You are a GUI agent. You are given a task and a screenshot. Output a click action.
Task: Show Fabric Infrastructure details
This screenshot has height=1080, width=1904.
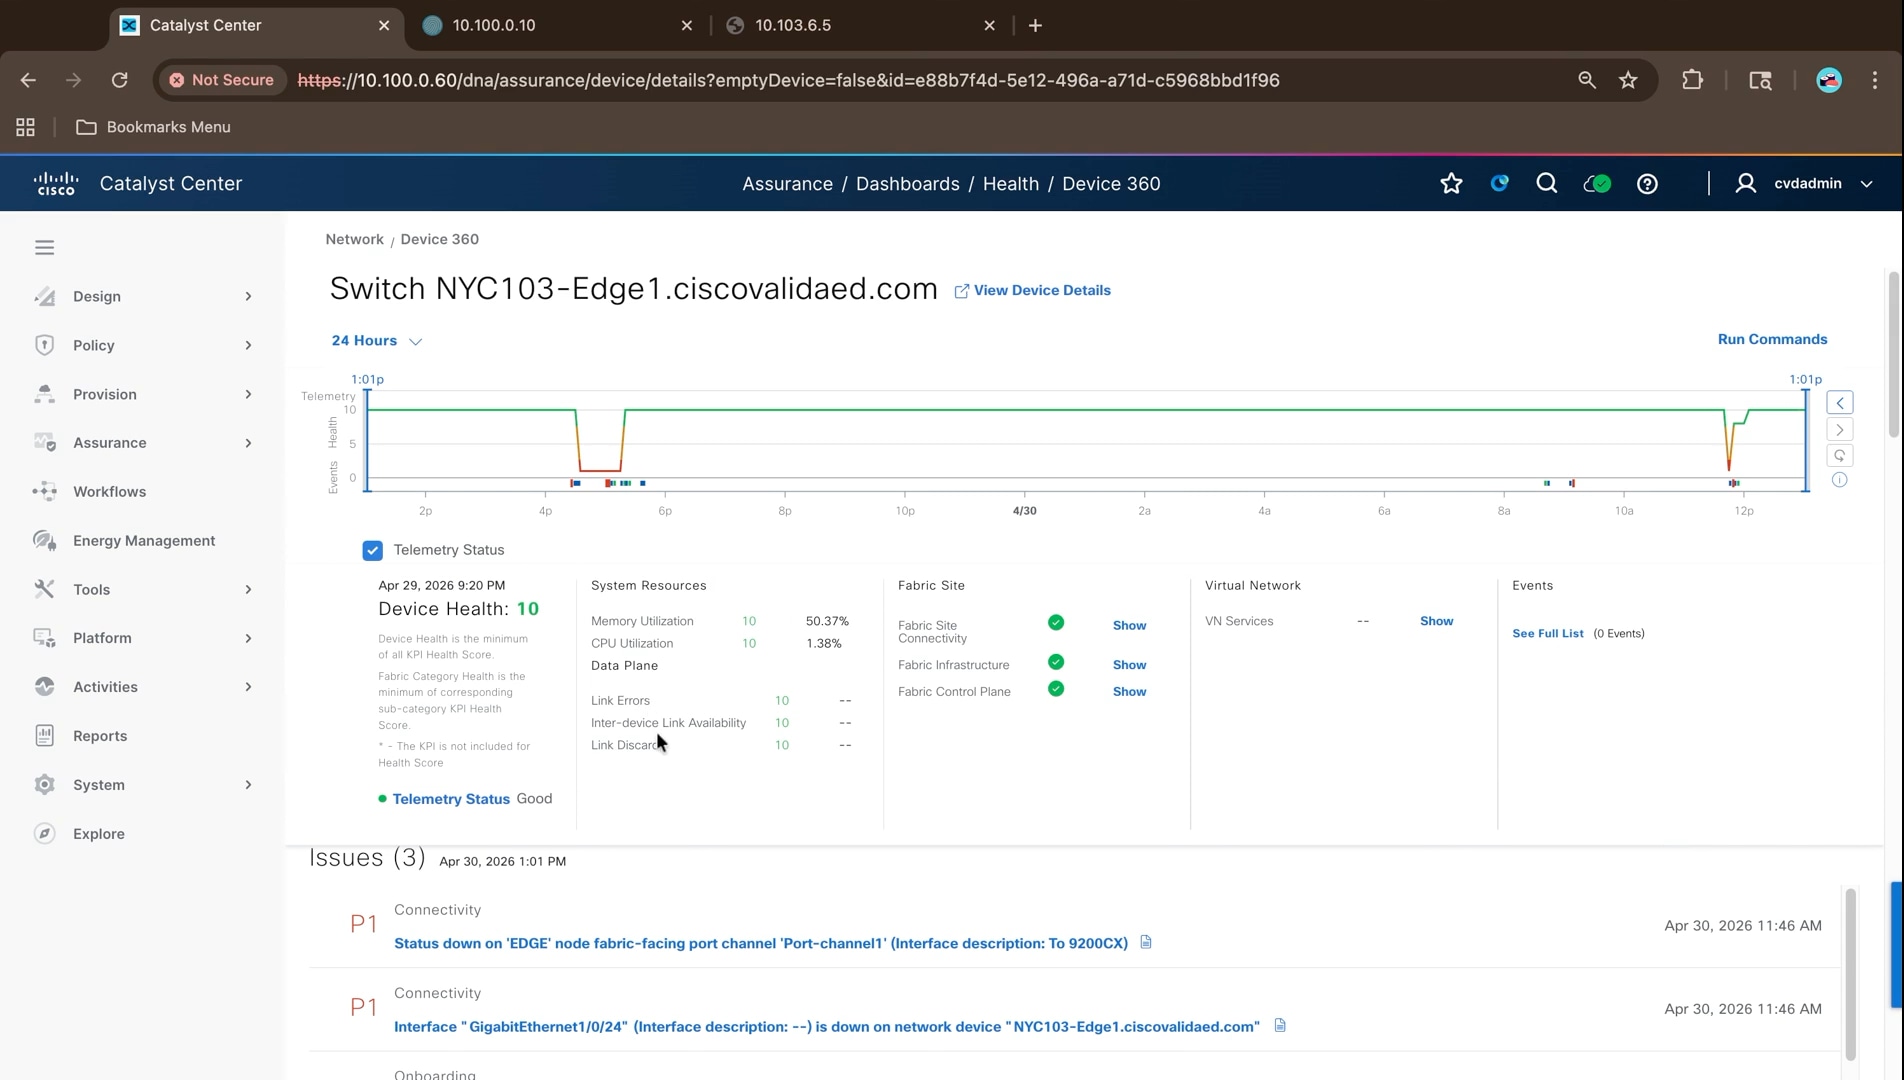[1129, 665]
